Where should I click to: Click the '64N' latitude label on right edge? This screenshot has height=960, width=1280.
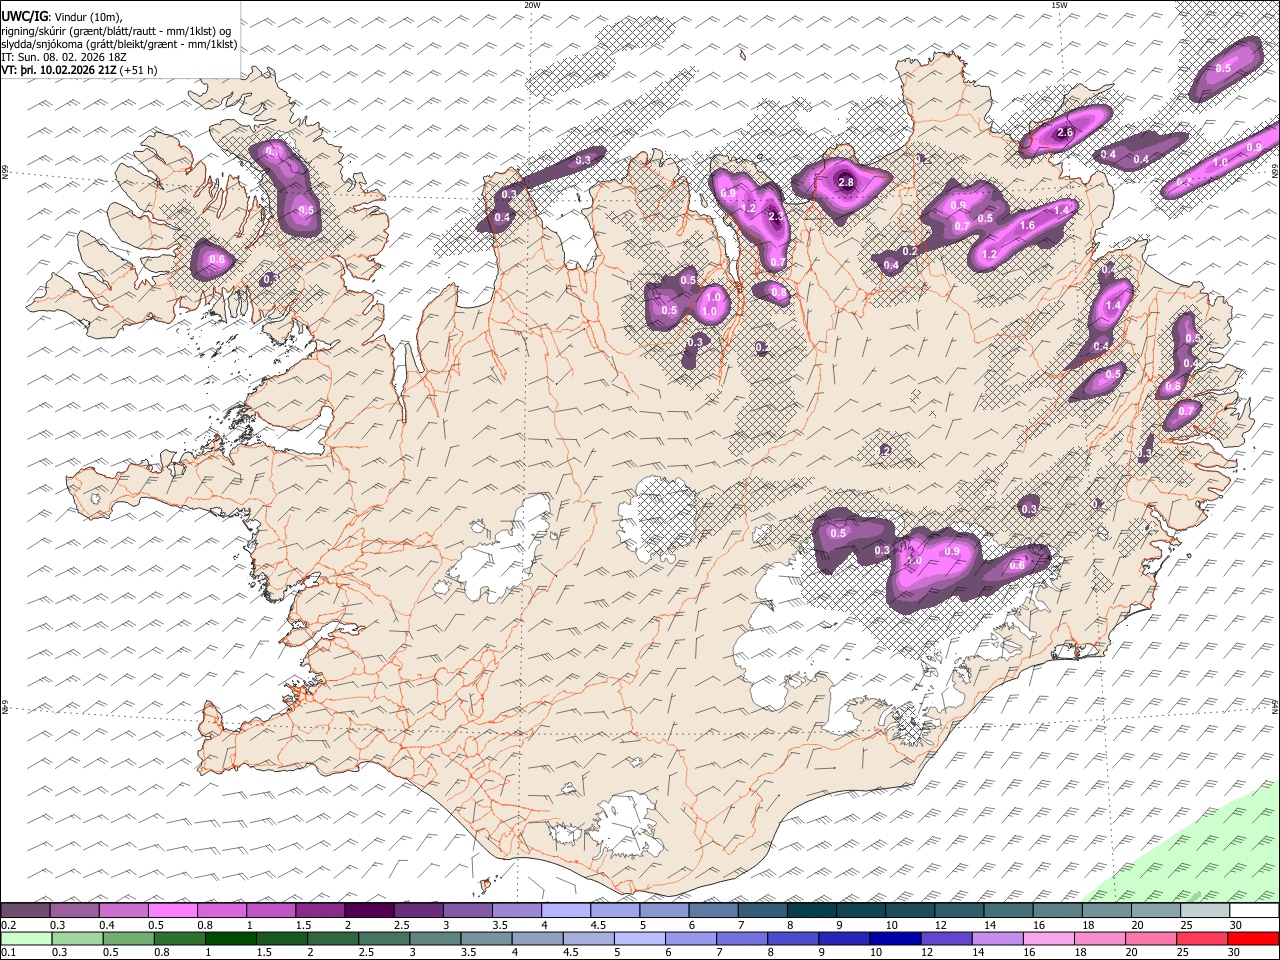point(1275,707)
